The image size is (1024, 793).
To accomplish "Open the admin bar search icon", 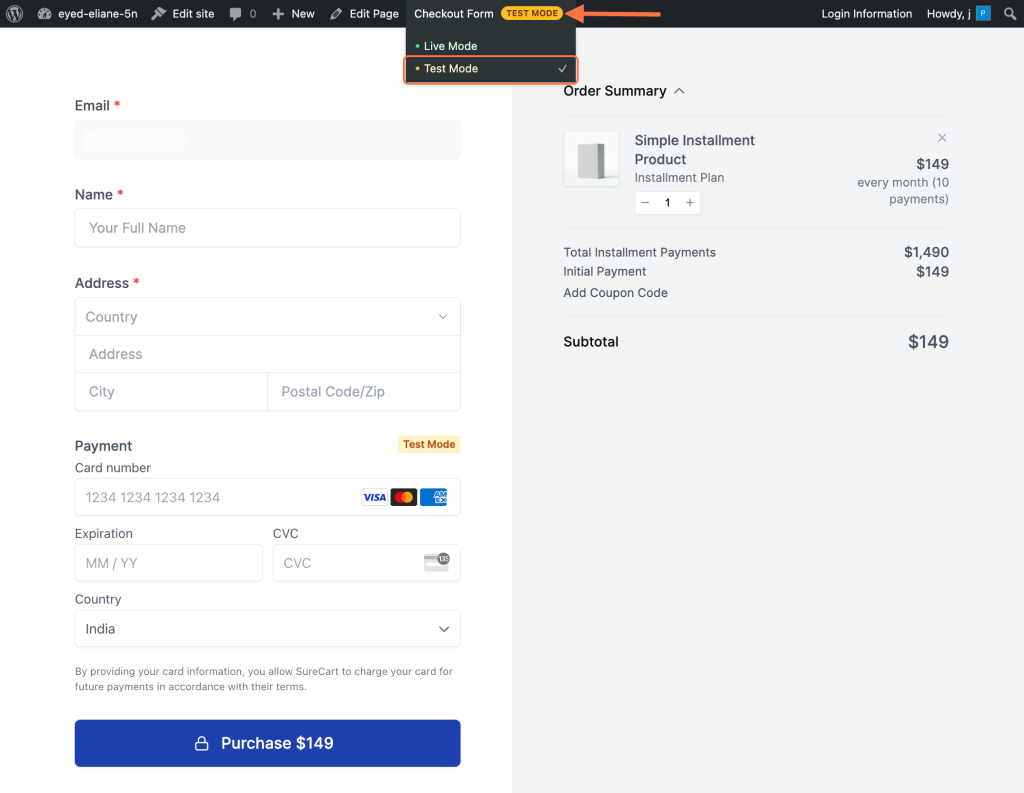I will (x=1010, y=13).
